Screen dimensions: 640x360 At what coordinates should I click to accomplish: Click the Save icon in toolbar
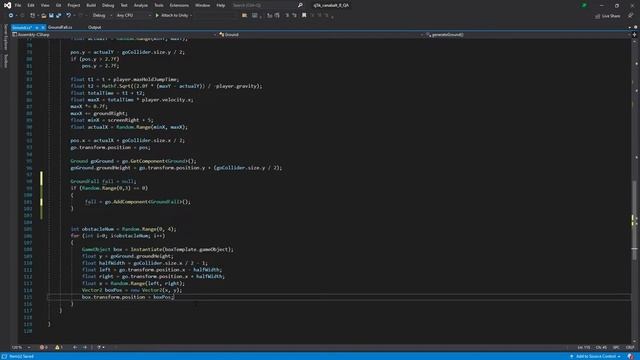[x=51, y=16]
